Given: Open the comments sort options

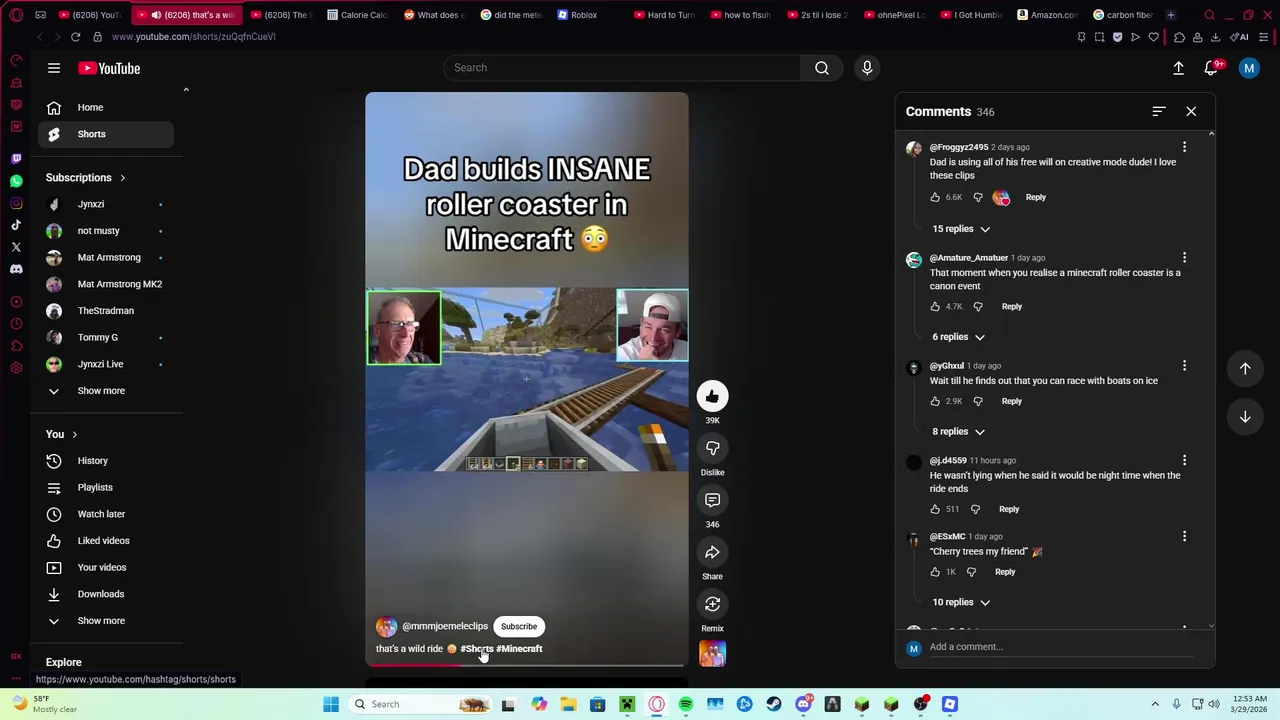Looking at the screenshot, I should [x=1158, y=111].
